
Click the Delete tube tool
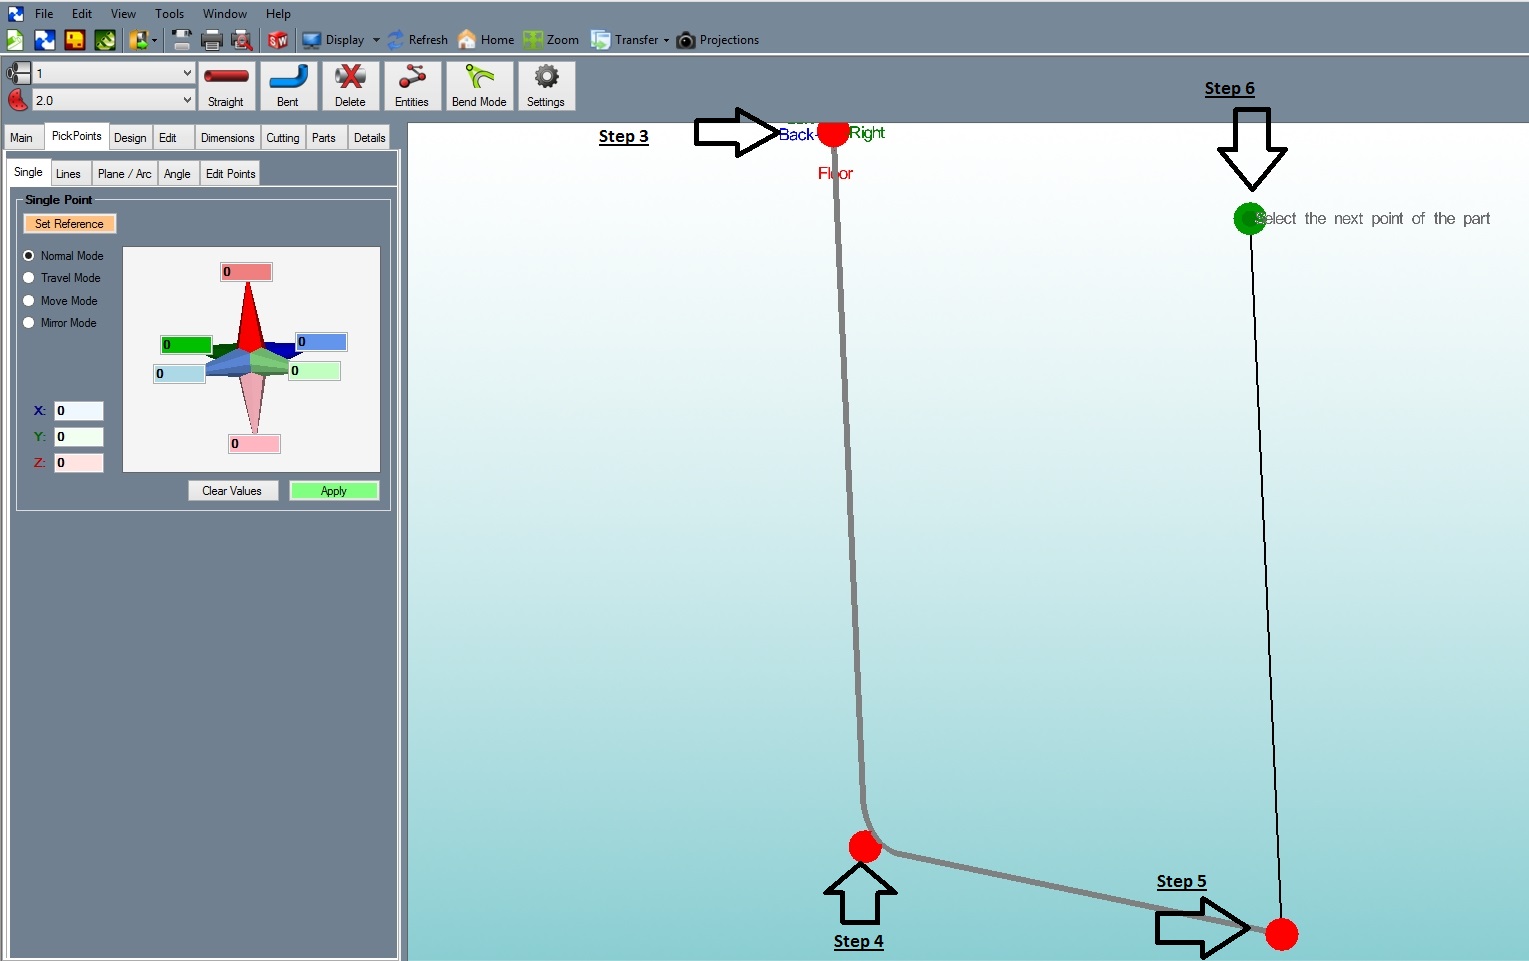coord(350,86)
